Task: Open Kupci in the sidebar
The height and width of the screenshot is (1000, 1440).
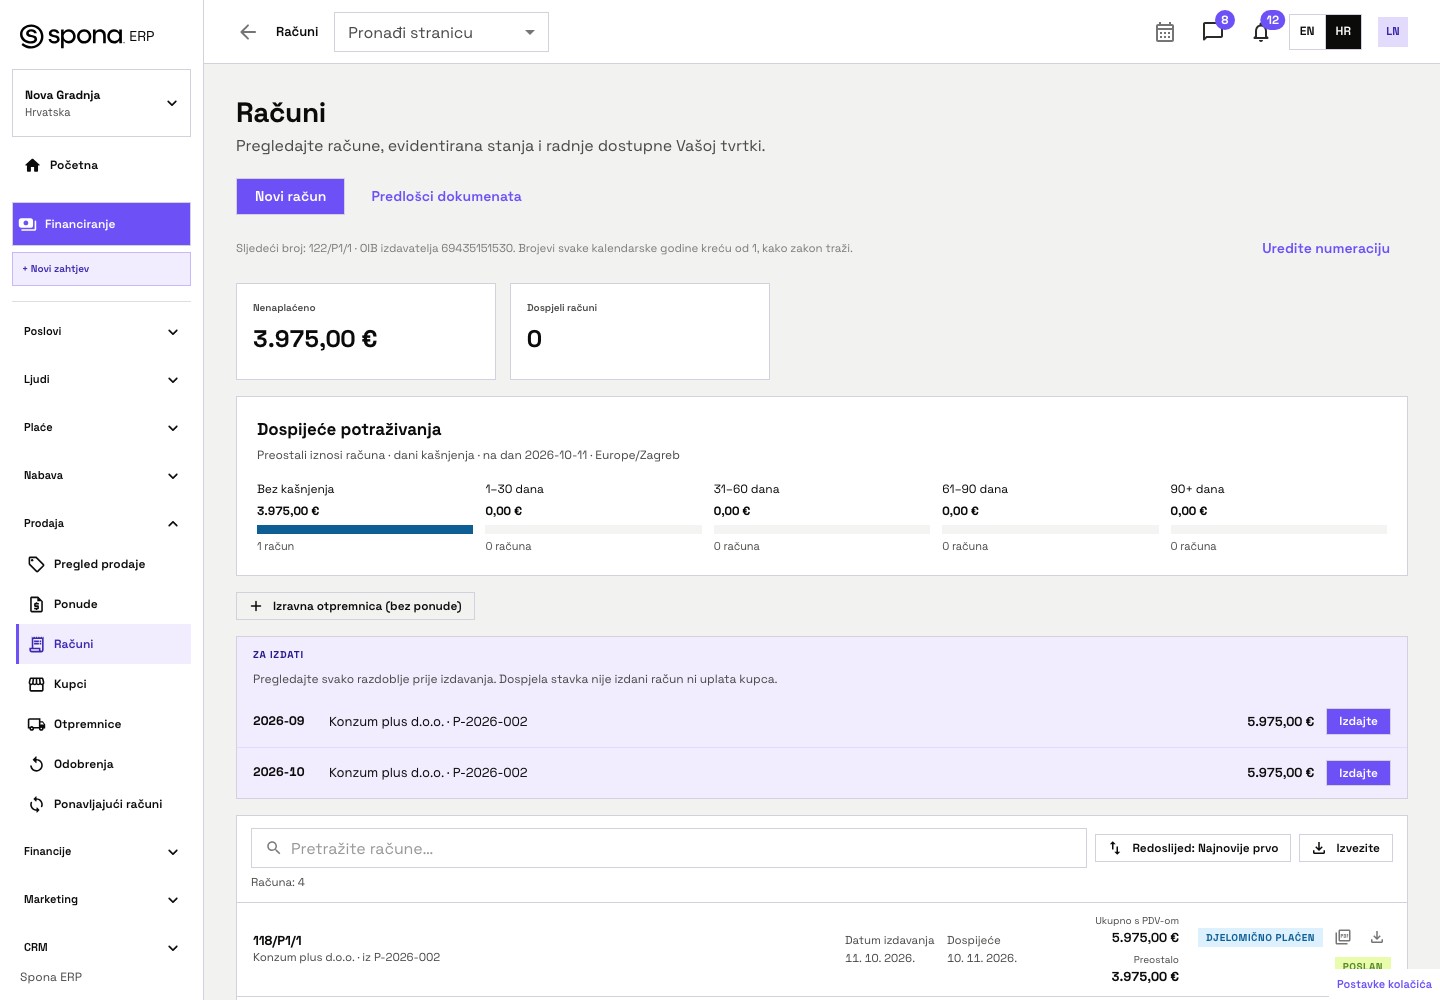Action: tap(104, 684)
